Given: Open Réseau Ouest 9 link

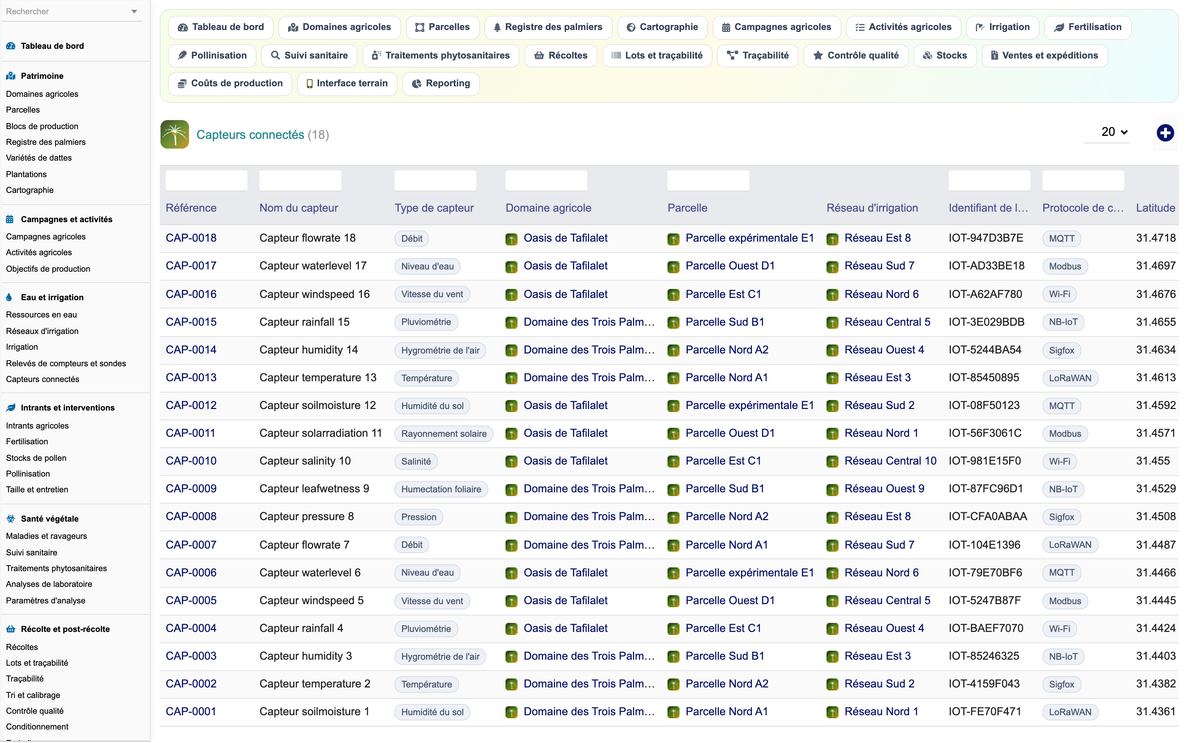Looking at the screenshot, I should point(884,489).
